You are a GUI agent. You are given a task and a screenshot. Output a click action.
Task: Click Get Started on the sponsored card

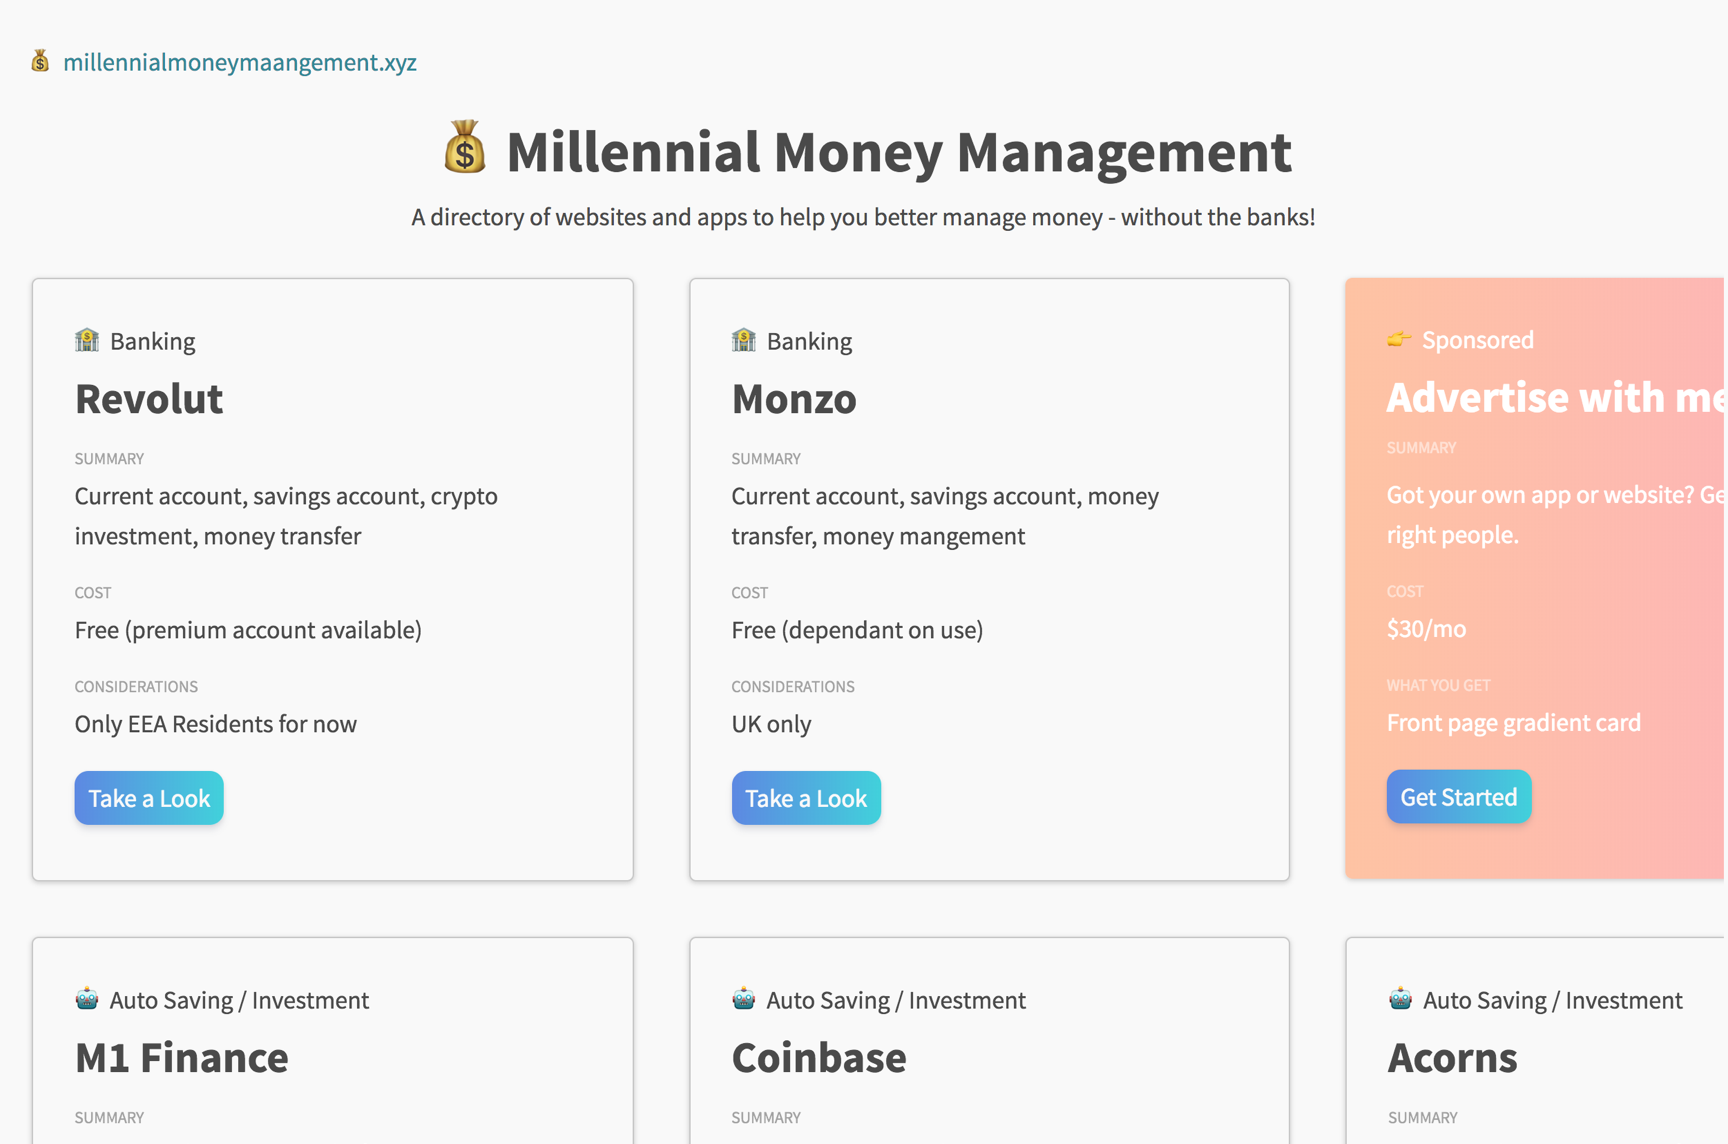click(1458, 796)
